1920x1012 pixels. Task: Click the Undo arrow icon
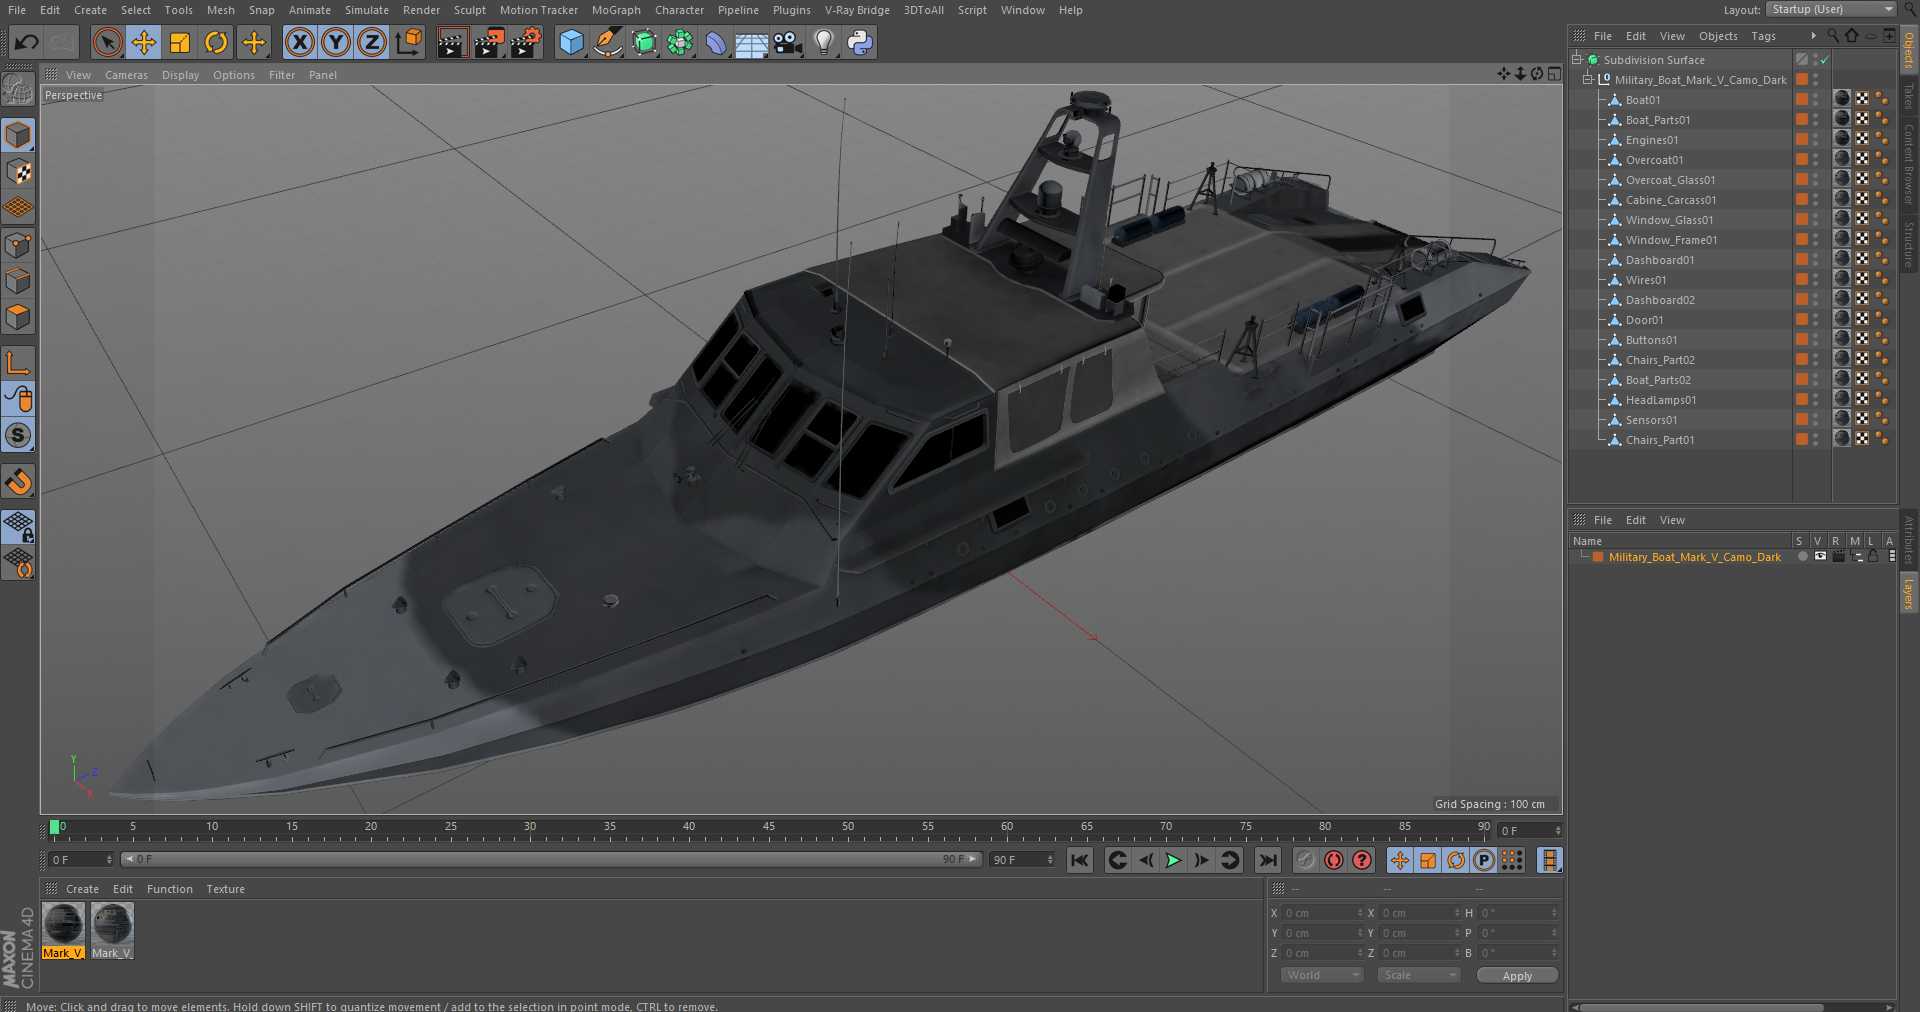27,42
